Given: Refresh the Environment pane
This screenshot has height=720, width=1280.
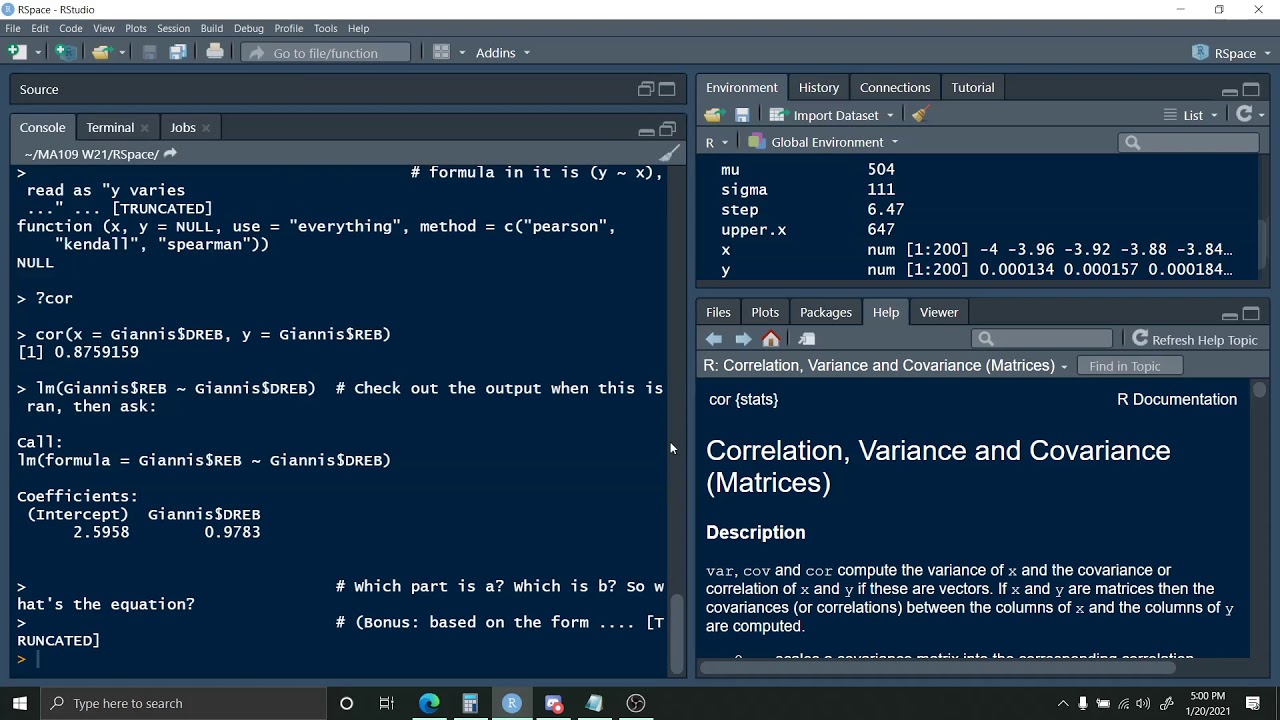Looking at the screenshot, I should pos(1244,114).
